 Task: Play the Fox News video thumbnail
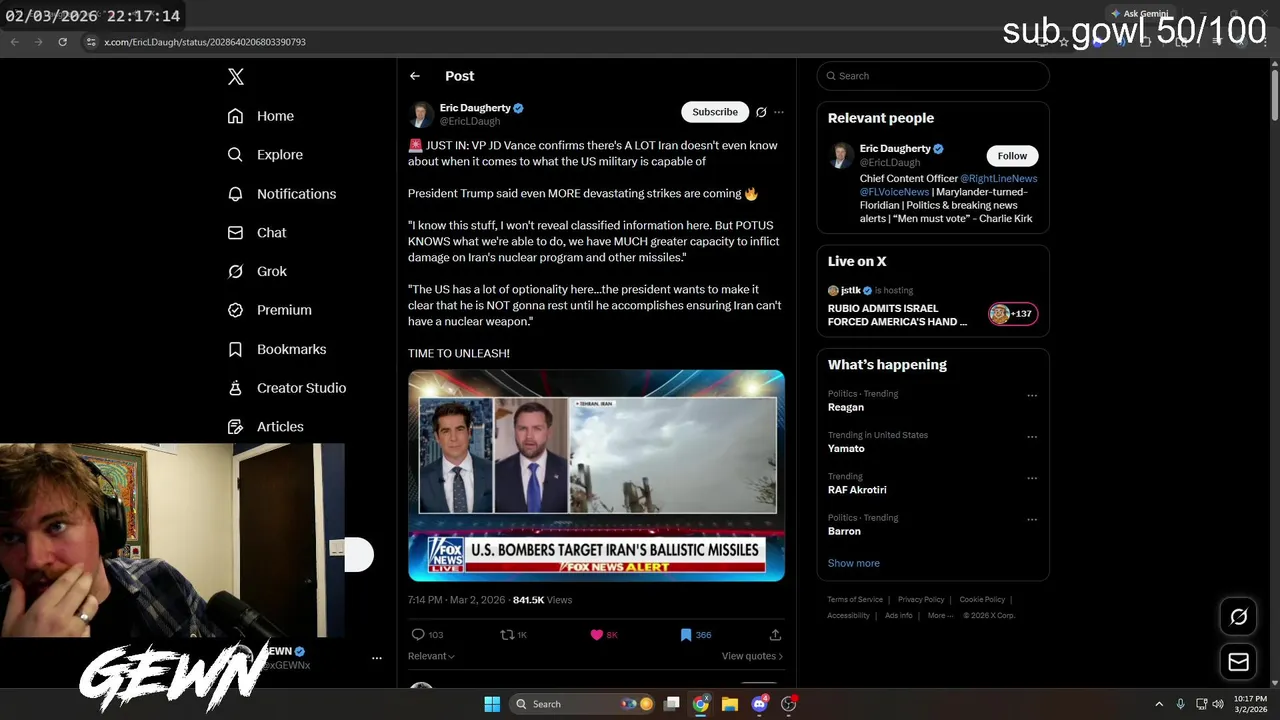pyautogui.click(x=596, y=476)
